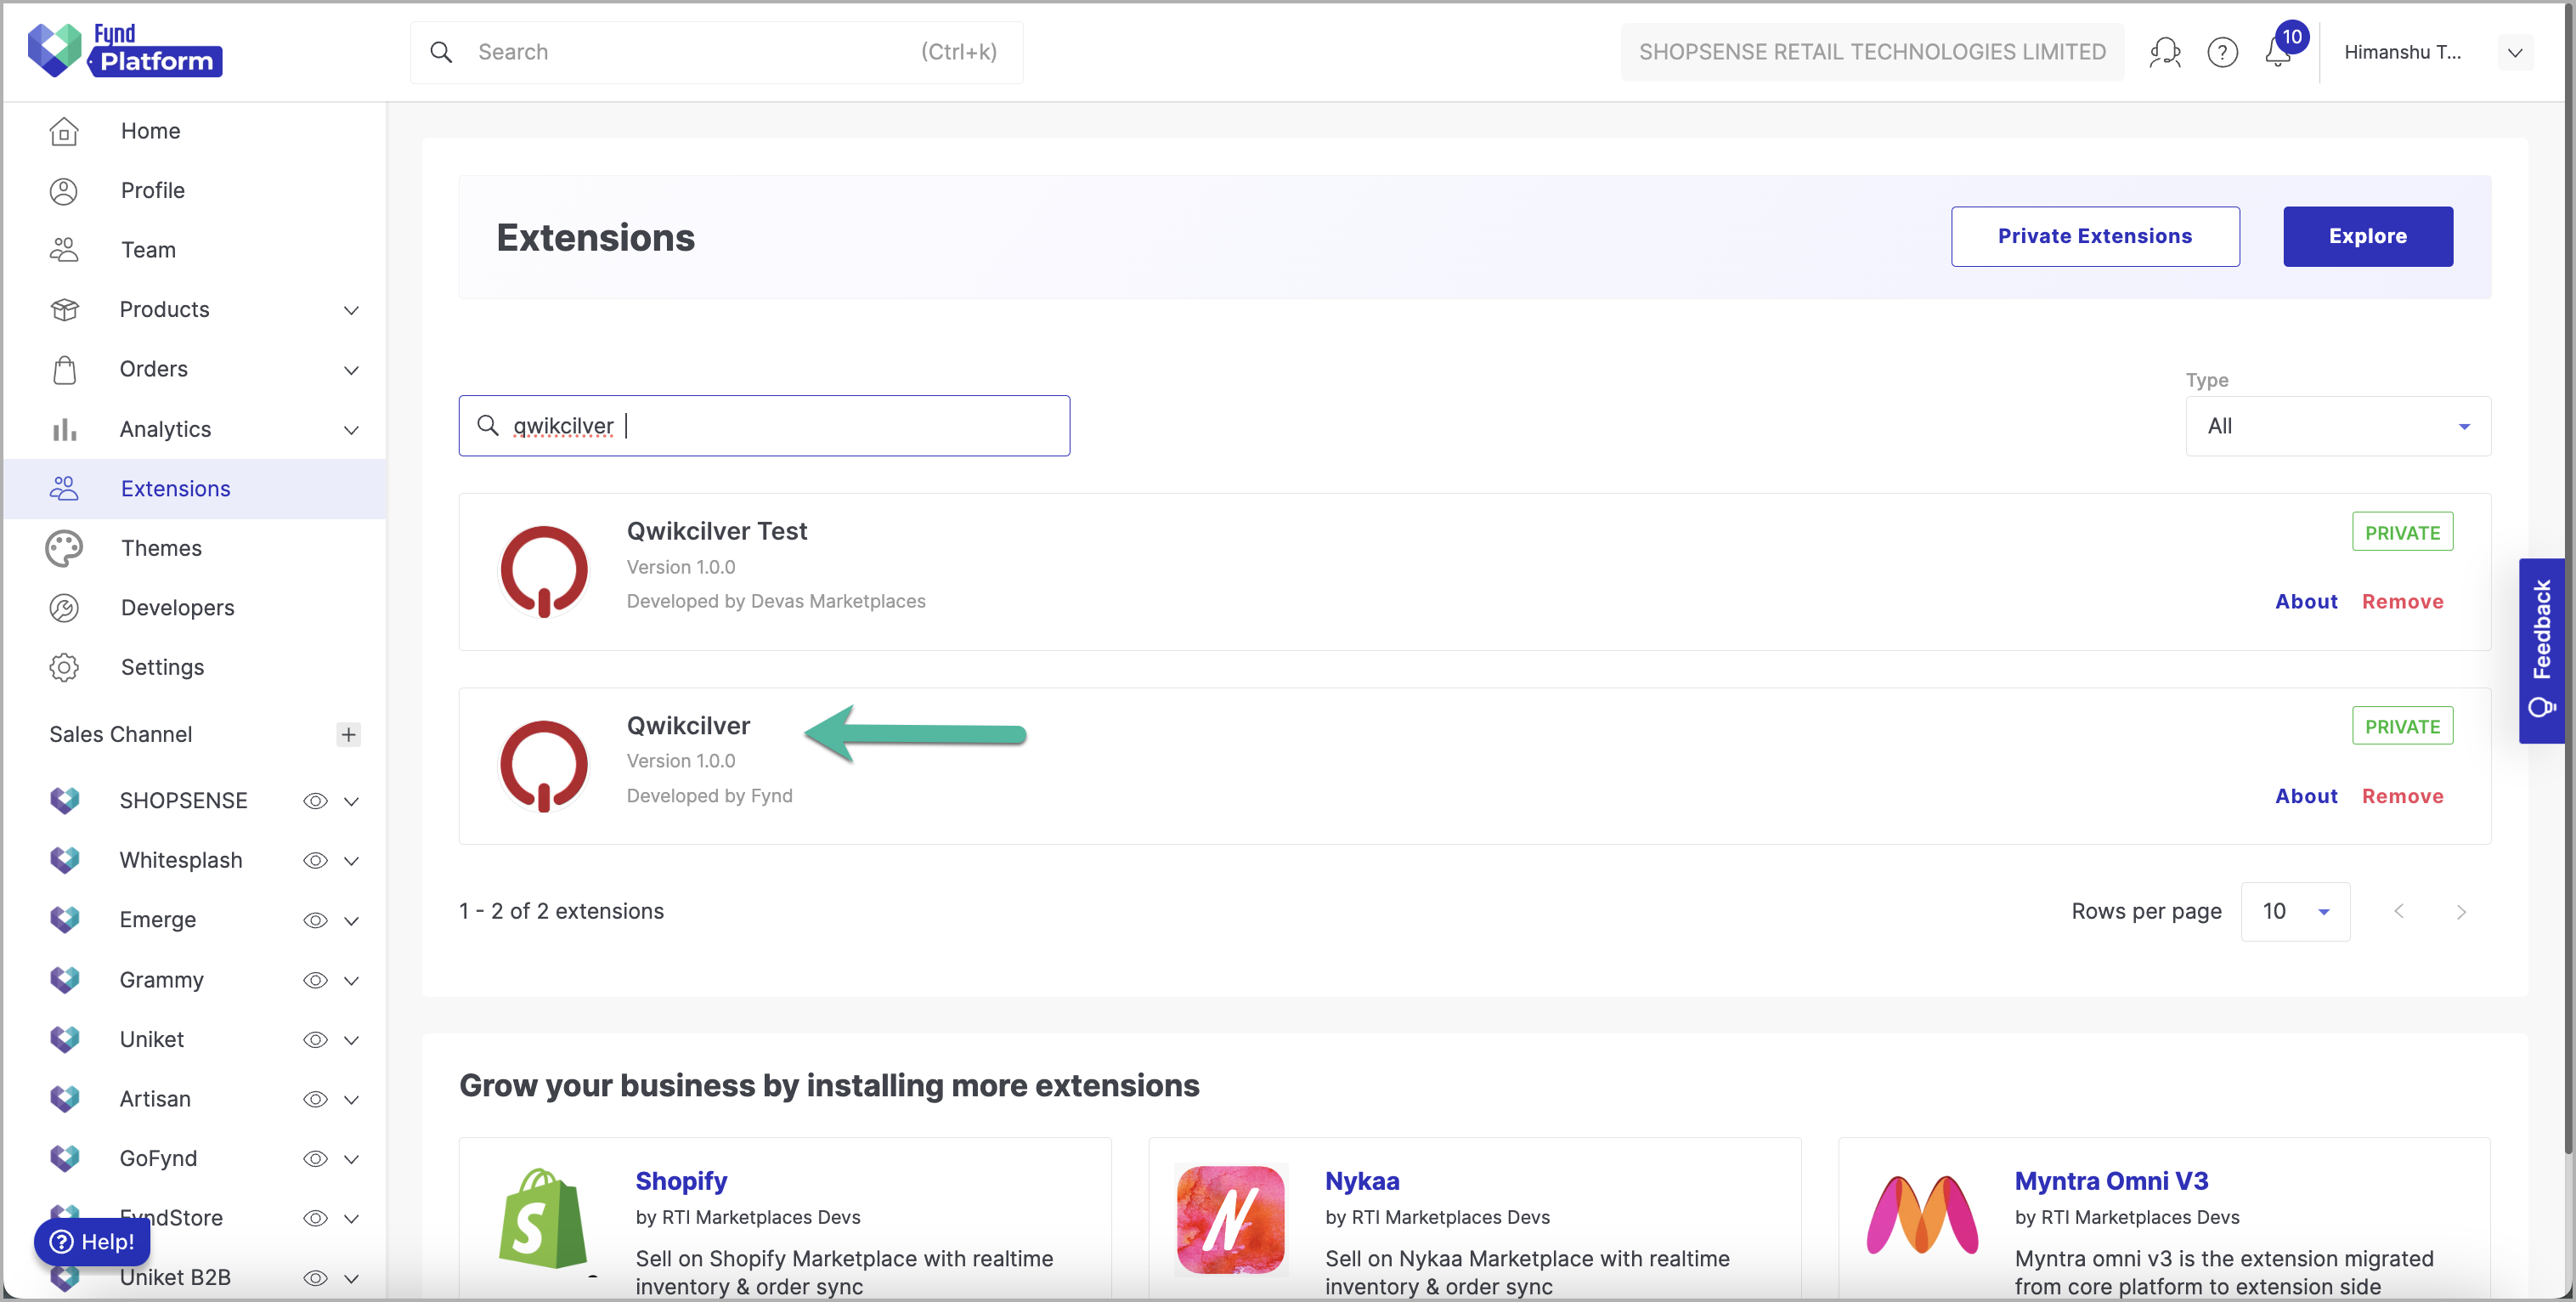The width and height of the screenshot is (2576, 1302).
Task: Toggle visibility eye for Whitesplash
Action: coord(315,860)
